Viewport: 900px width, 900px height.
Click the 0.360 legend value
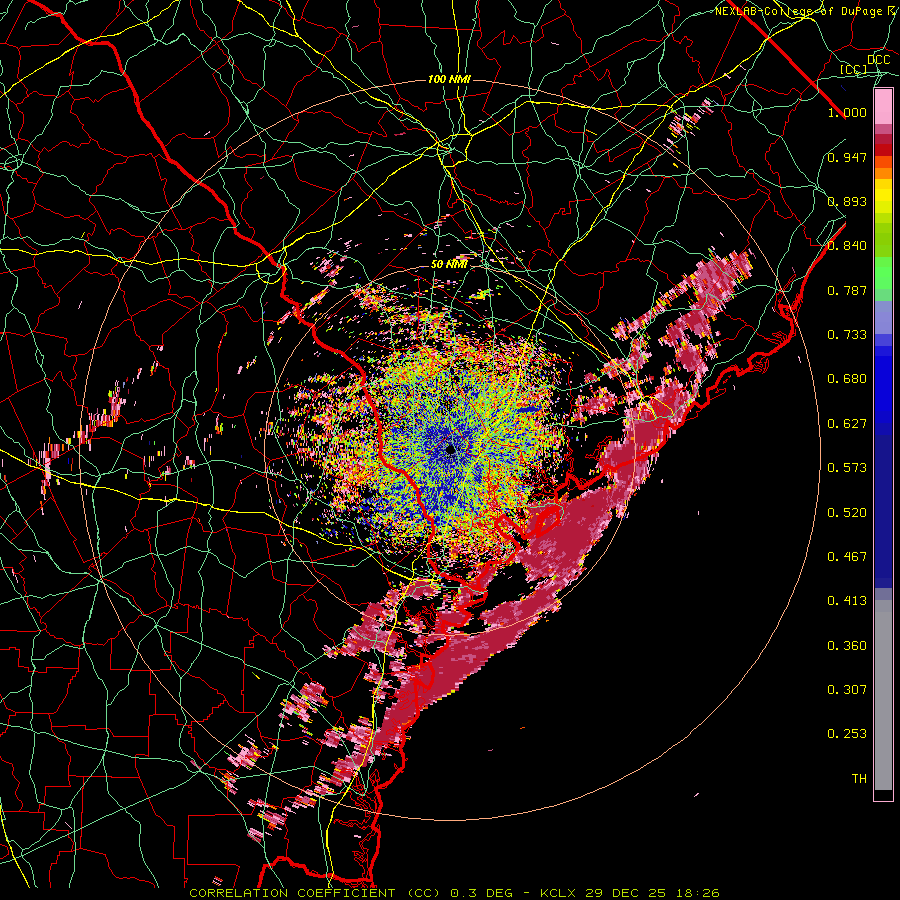click(847, 646)
